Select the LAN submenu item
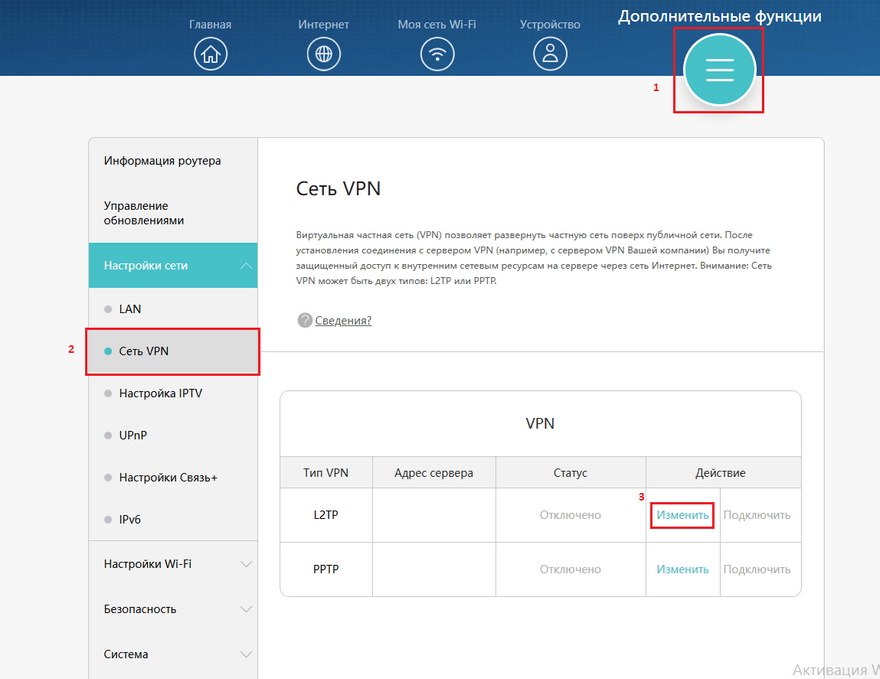This screenshot has height=679, width=880. 130,309
